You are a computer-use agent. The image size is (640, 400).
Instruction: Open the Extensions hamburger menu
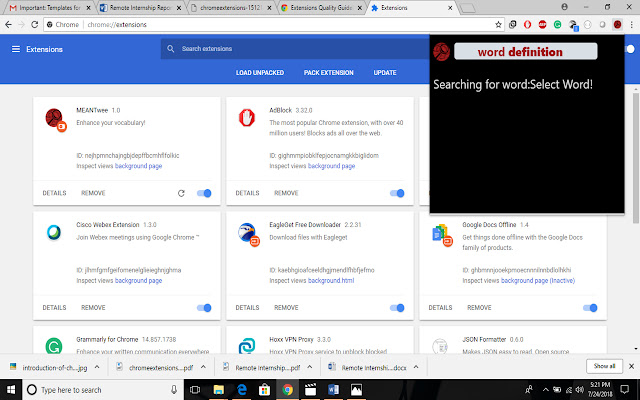tap(16, 49)
